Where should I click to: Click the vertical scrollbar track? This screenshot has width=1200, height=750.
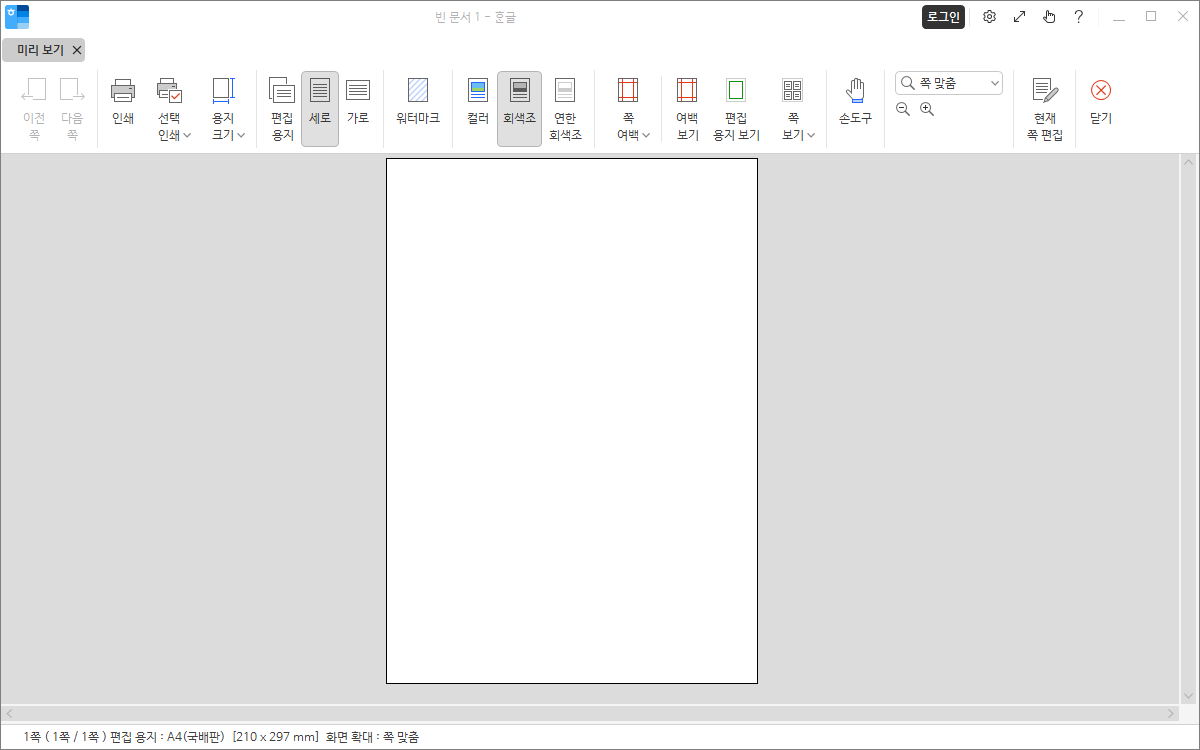(x=1188, y=430)
